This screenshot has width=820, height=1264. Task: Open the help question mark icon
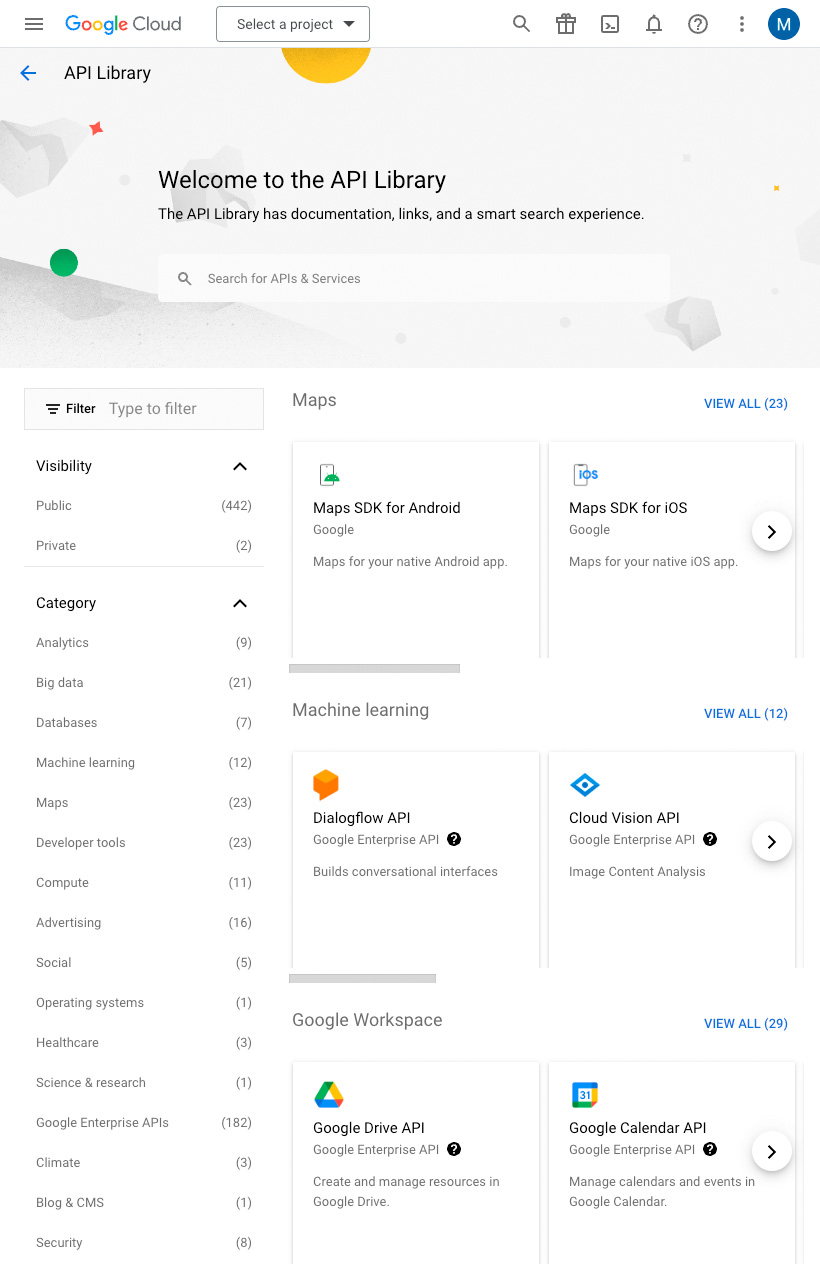click(698, 24)
